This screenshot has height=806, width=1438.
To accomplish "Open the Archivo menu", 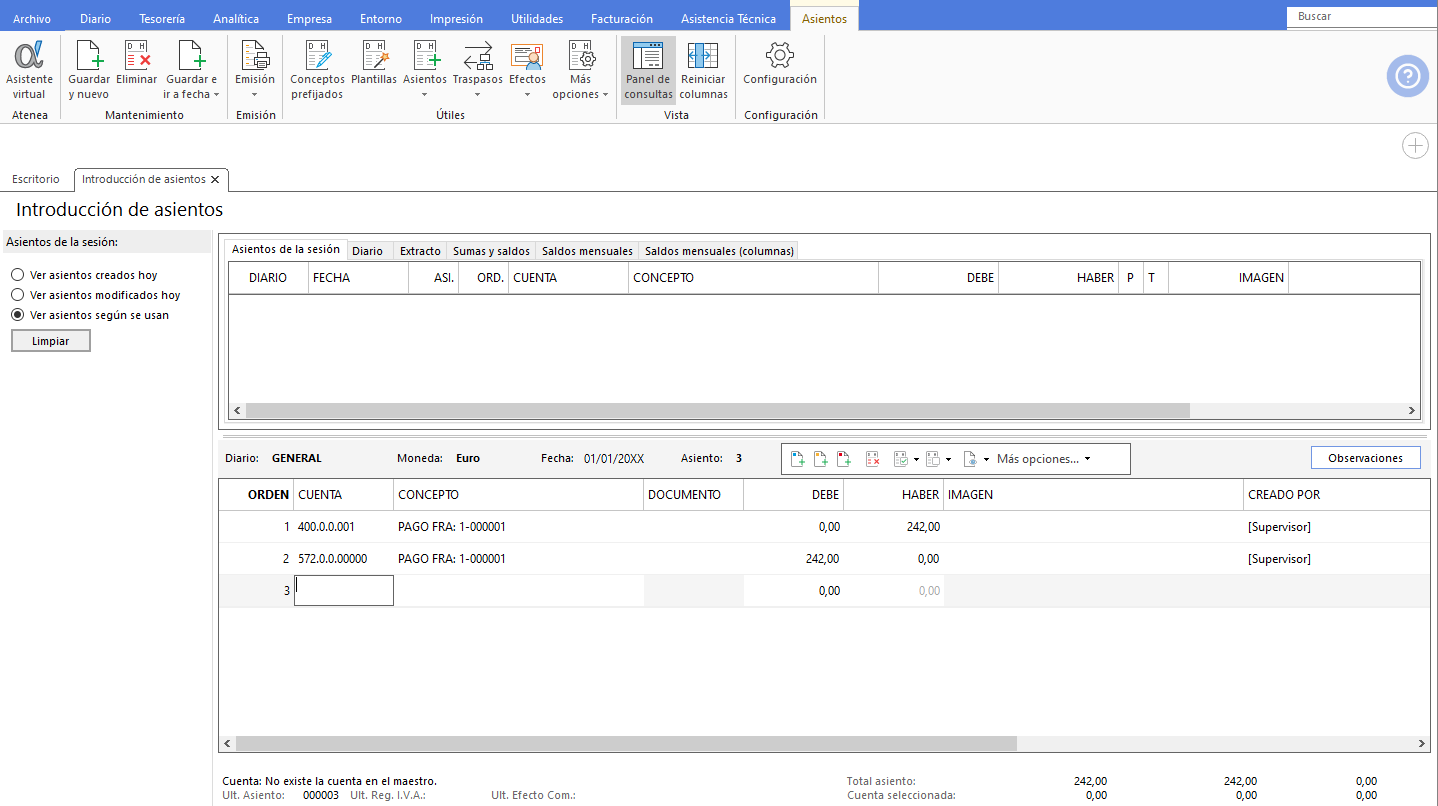I will coord(32,18).
